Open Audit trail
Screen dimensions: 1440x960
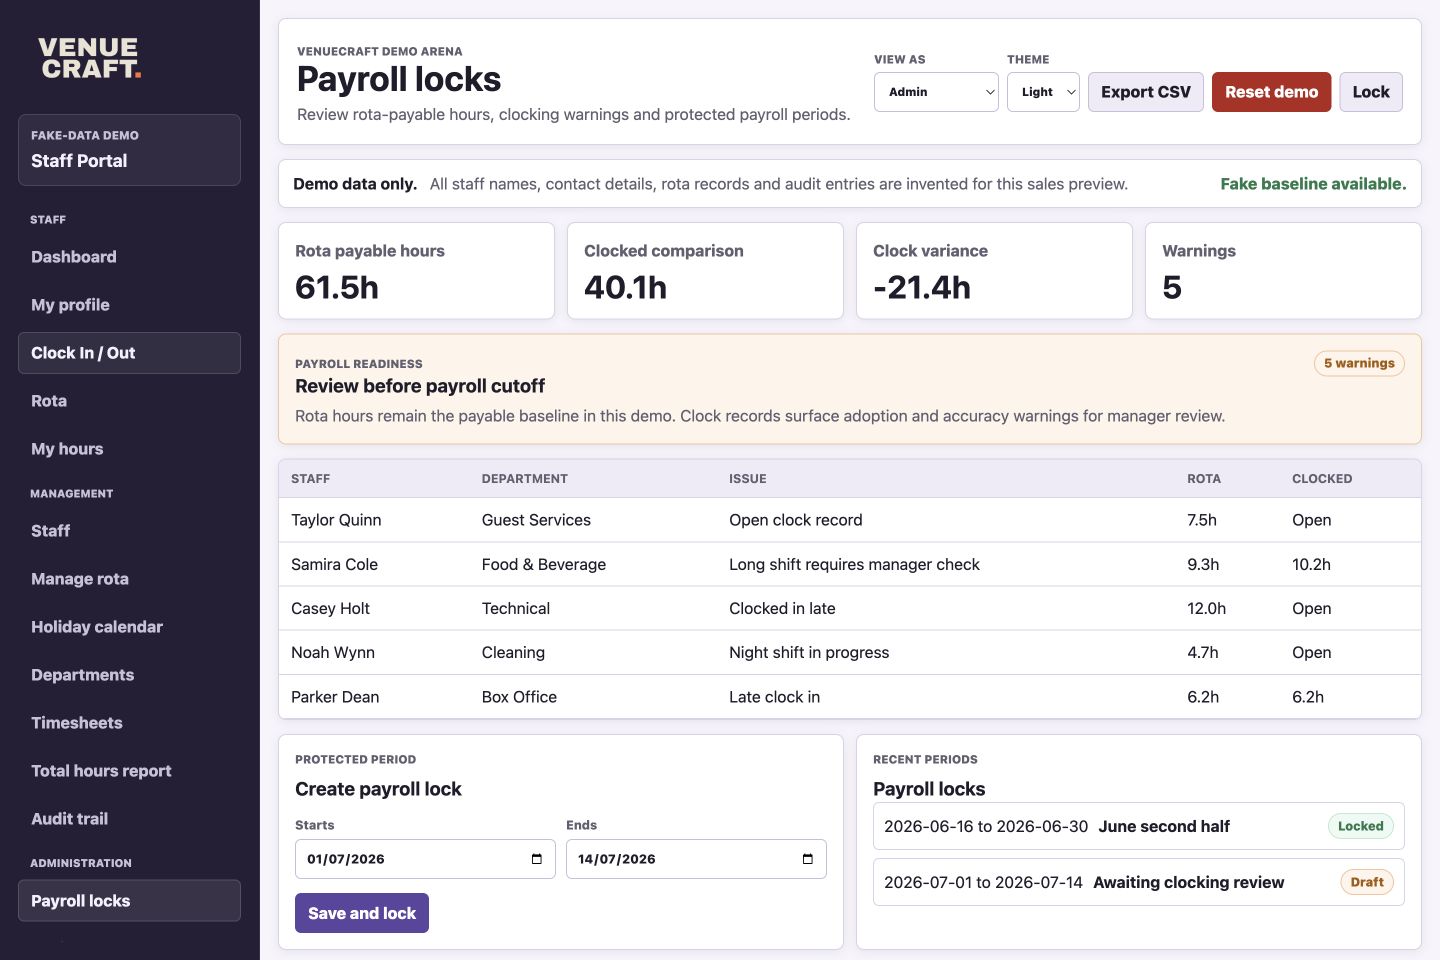coord(129,819)
